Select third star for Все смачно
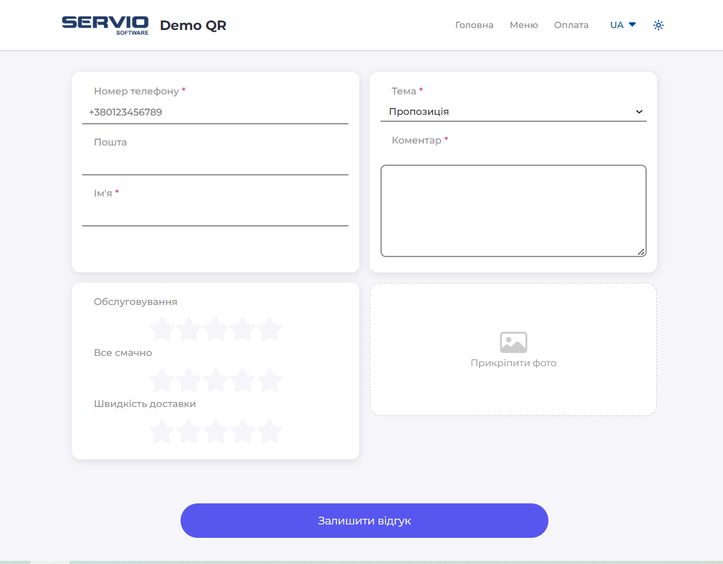The height and width of the screenshot is (564, 723). pos(216,380)
